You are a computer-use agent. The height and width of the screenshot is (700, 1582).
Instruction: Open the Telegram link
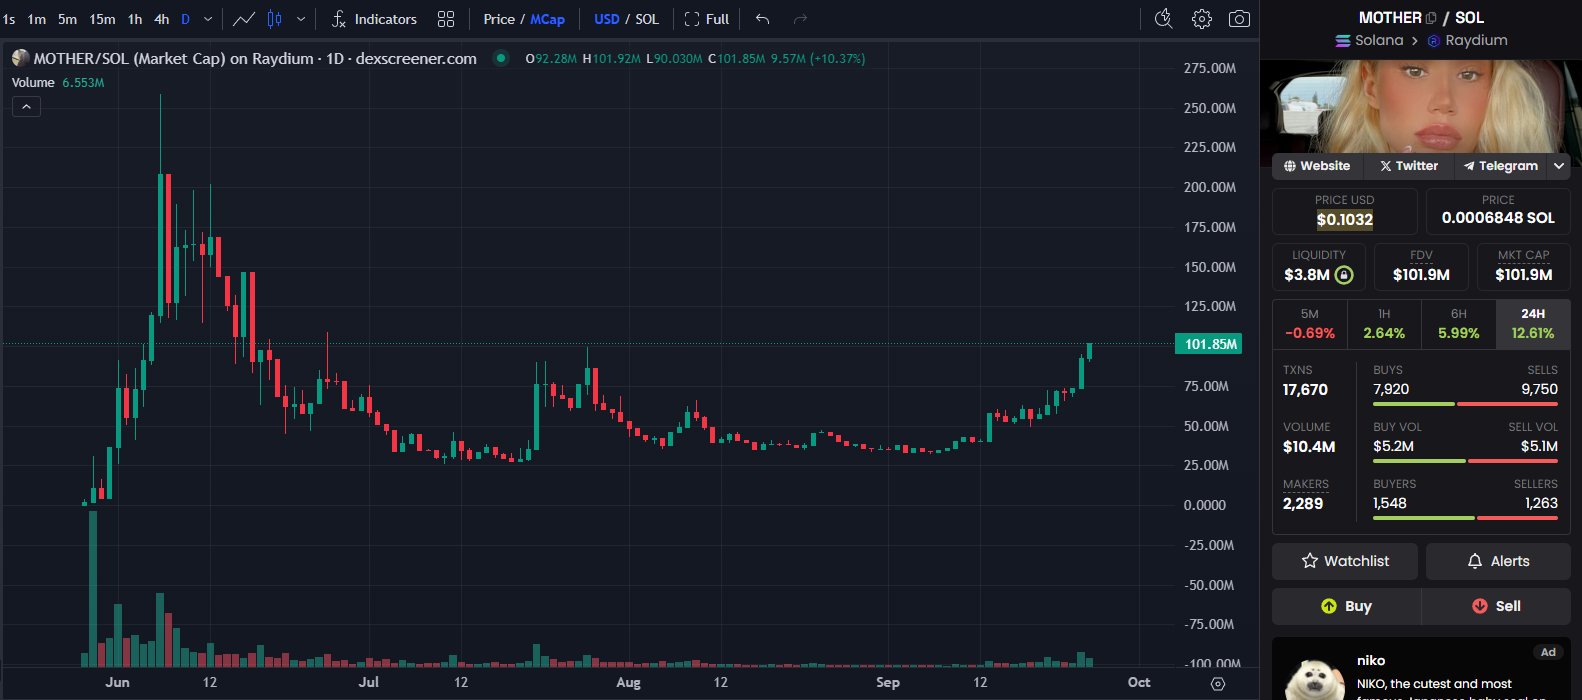pos(1500,166)
